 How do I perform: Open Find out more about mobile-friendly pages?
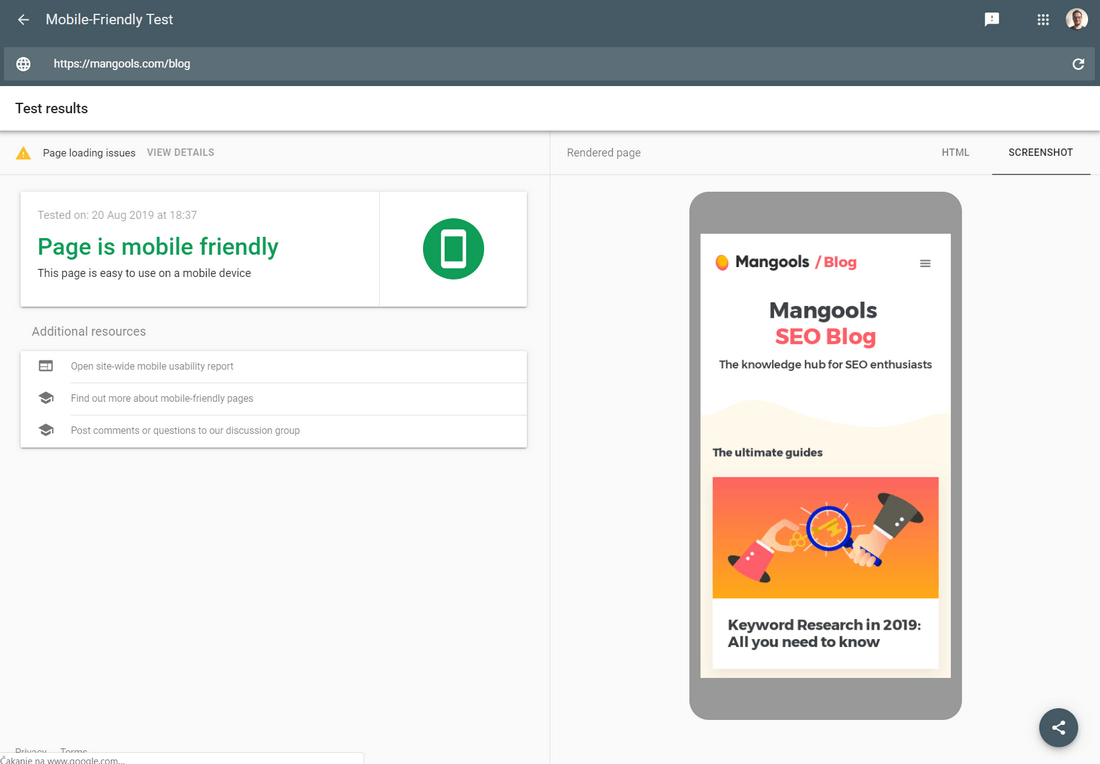pos(162,398)
